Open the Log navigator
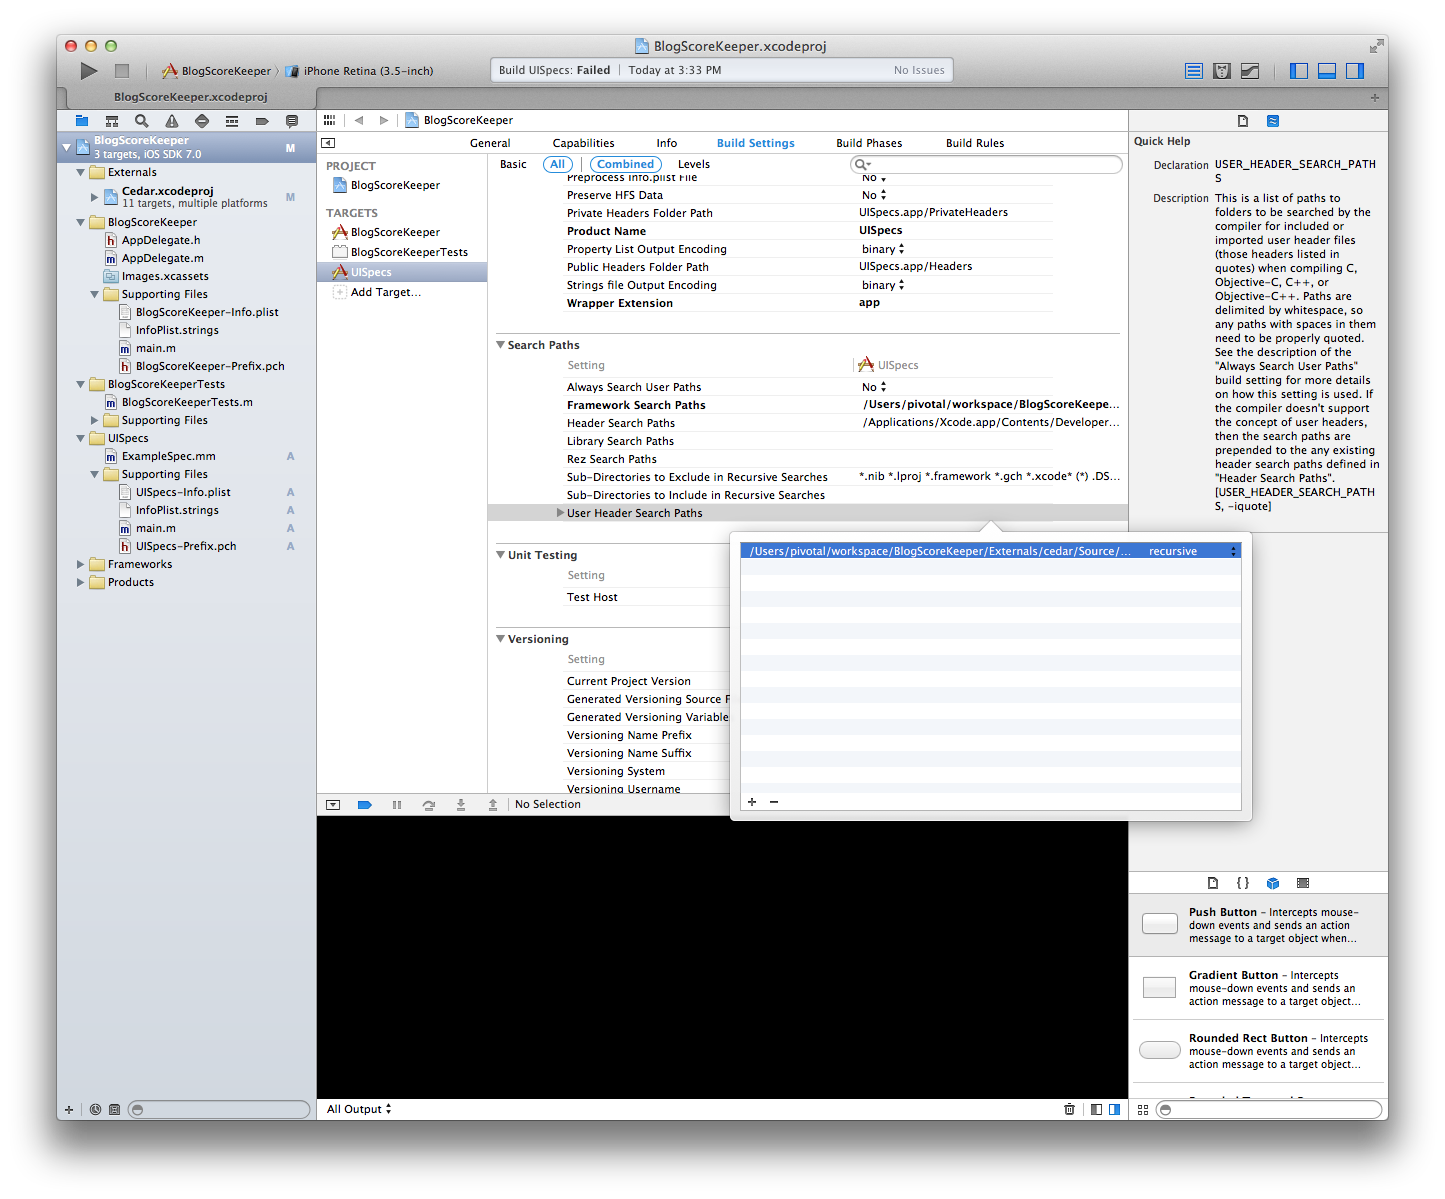Screen dimensions: 1445x1199 tap(292, 121)
